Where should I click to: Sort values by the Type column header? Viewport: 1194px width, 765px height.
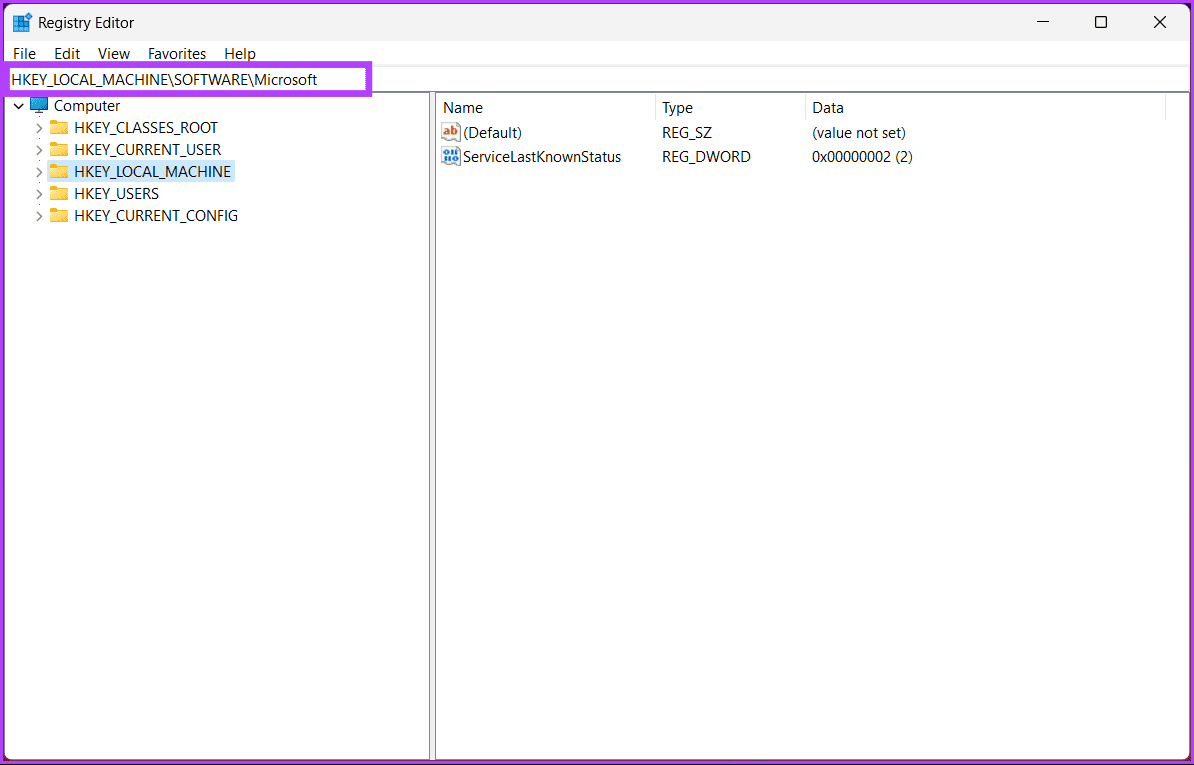pos(730,107)
